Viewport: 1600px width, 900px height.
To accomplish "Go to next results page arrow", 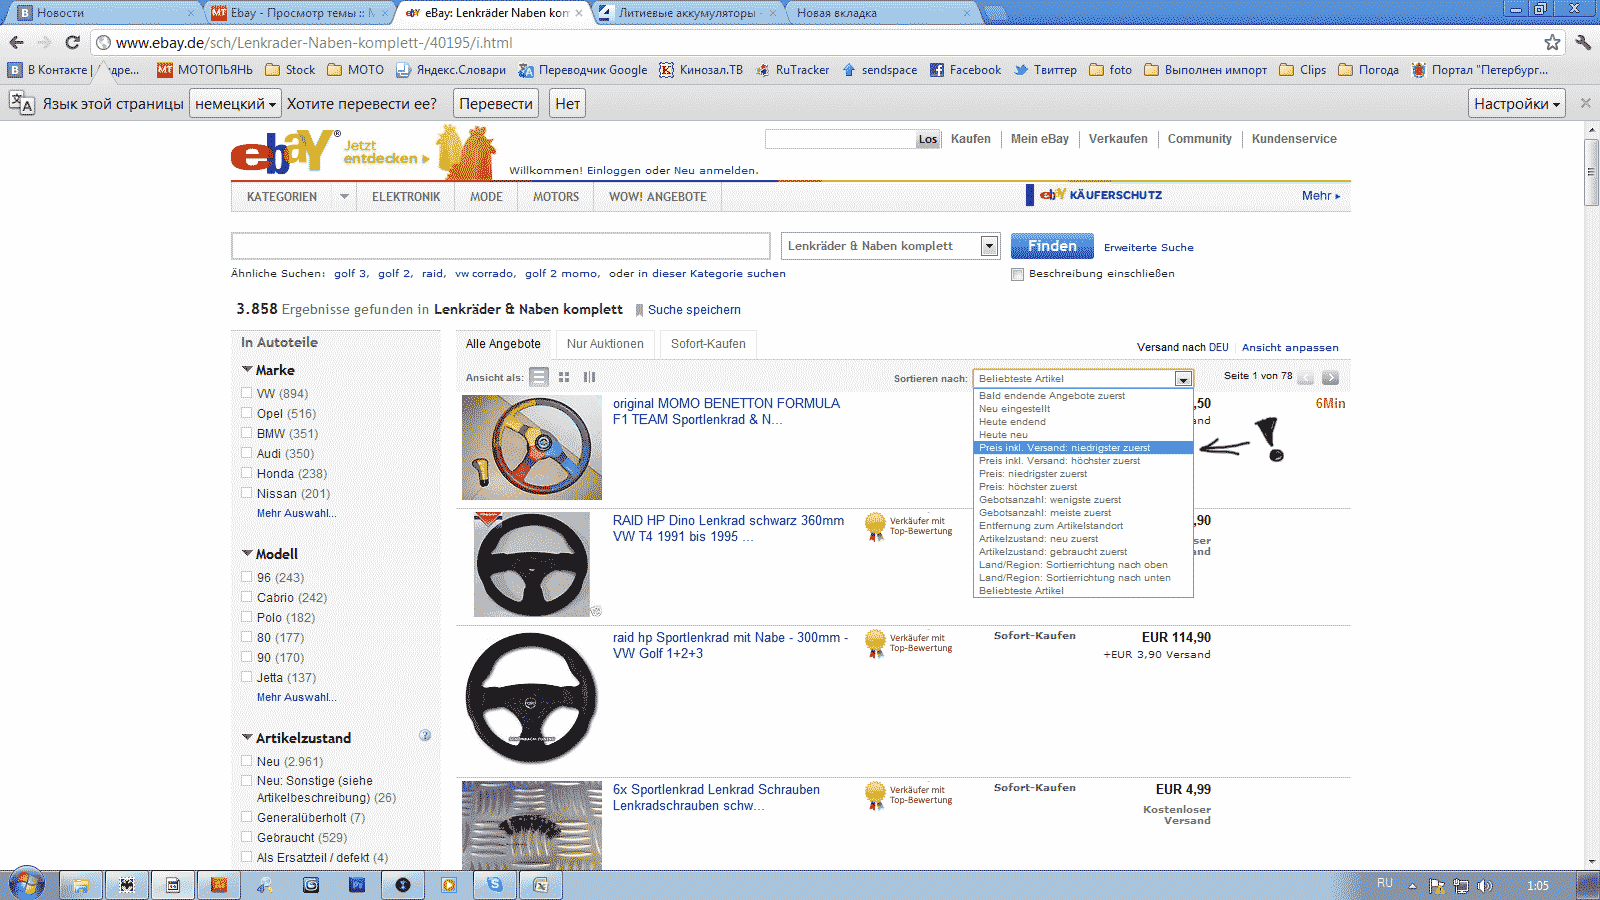I will pyautogui.click(x=1330, y=377).
